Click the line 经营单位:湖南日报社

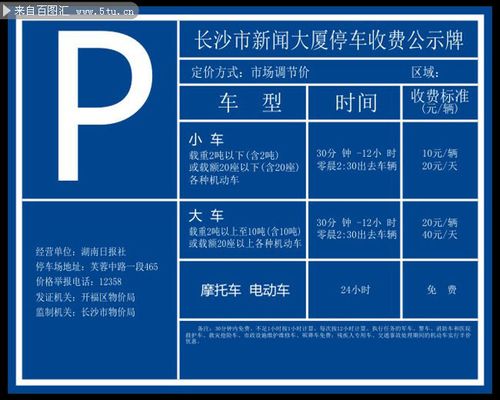81,252
